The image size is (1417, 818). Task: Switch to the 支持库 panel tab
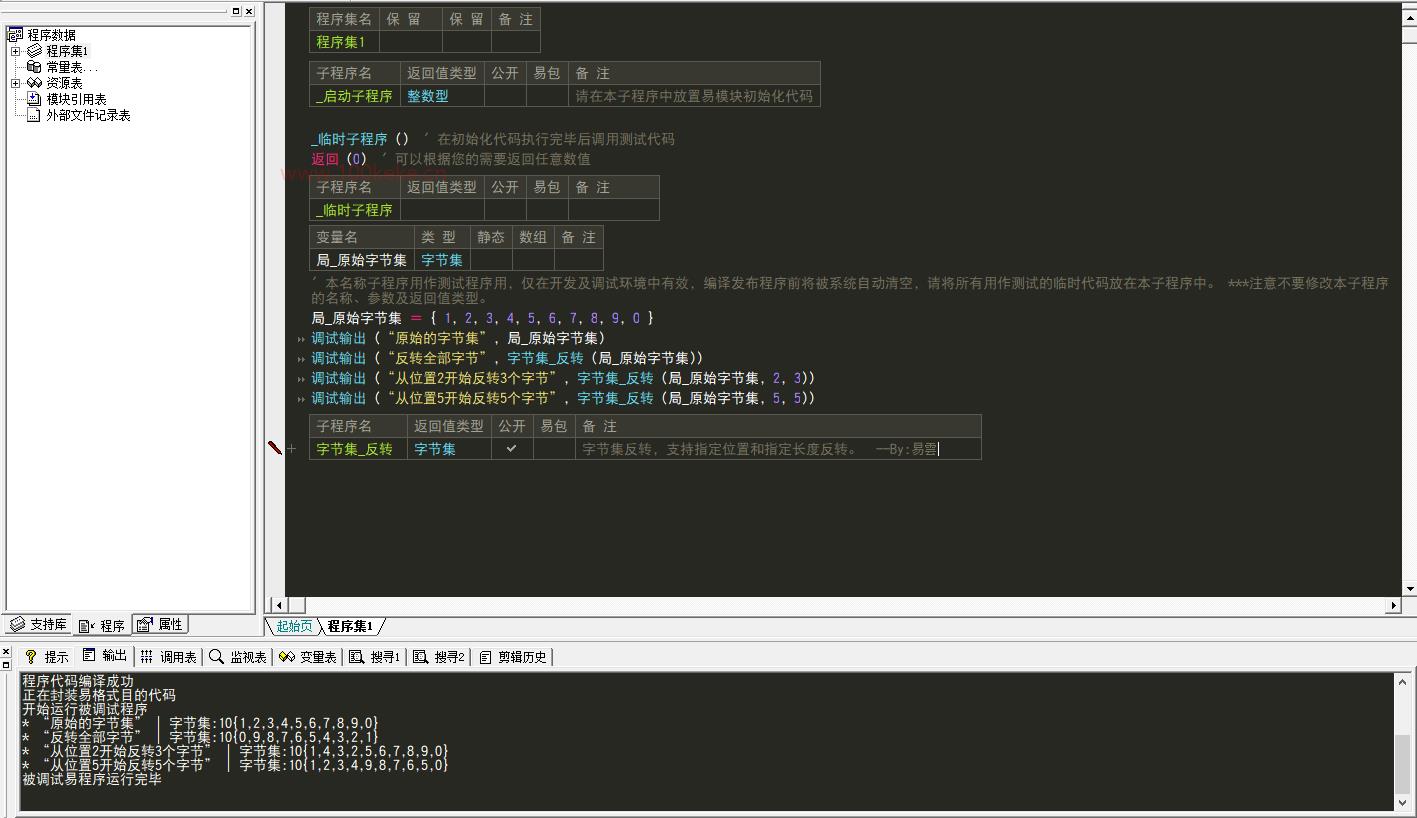[x=38, y=625]
